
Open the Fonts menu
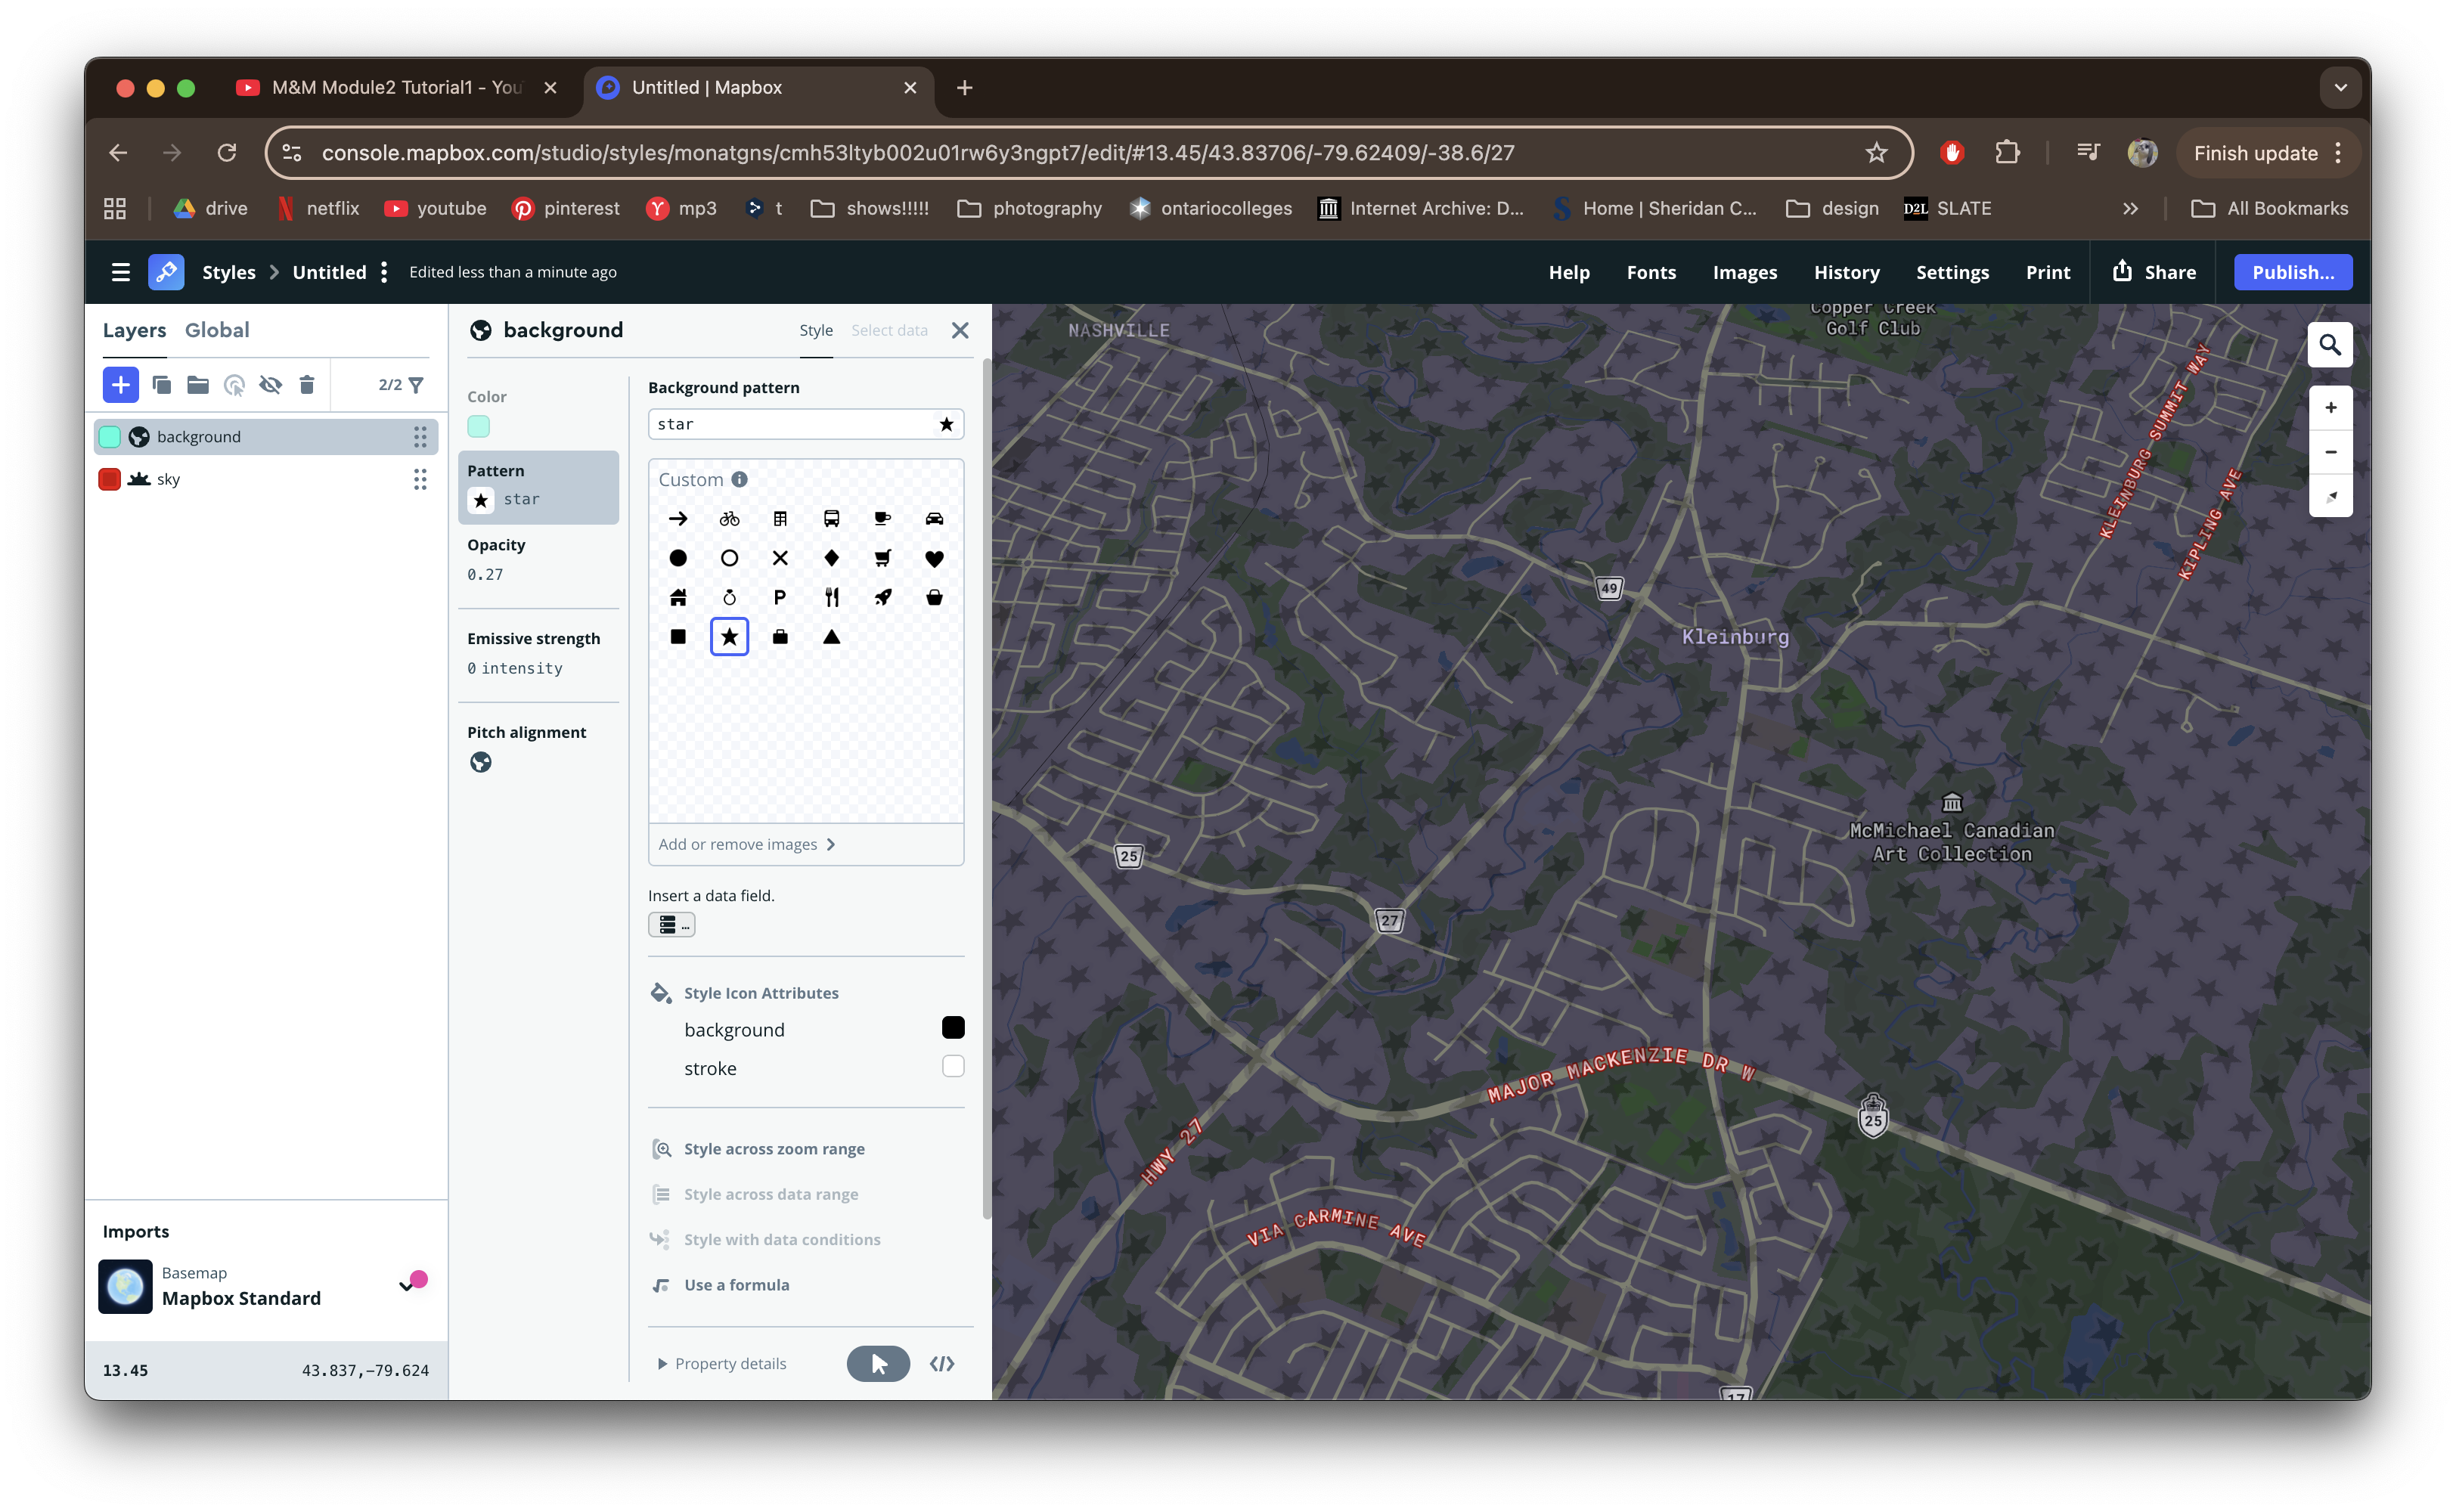pyautogui.click(x=1651, y=272)
